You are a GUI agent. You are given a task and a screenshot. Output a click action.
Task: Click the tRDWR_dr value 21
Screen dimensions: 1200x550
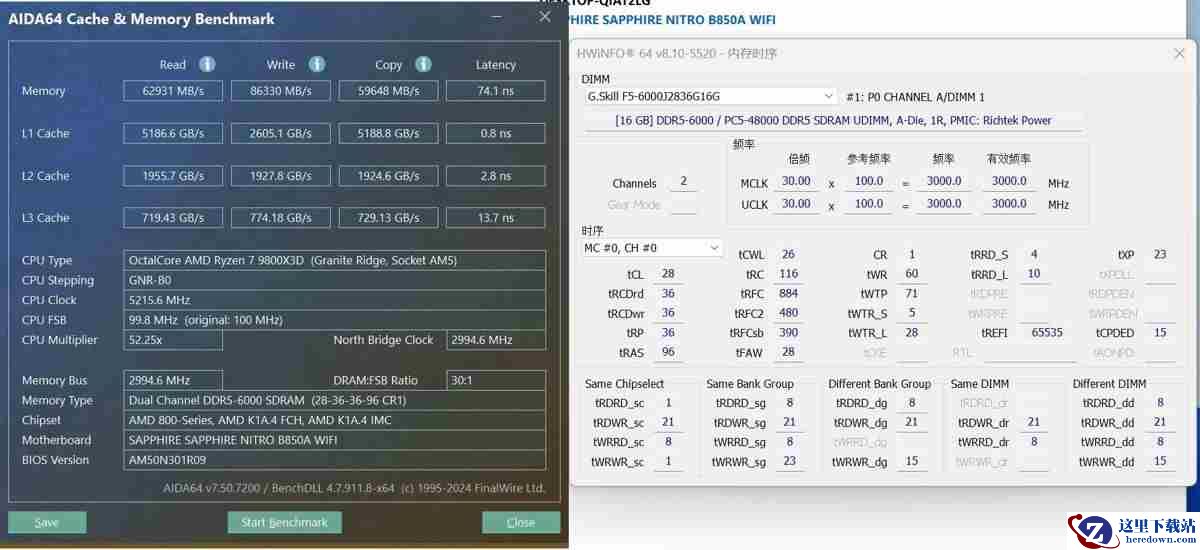coord(1034,422)
